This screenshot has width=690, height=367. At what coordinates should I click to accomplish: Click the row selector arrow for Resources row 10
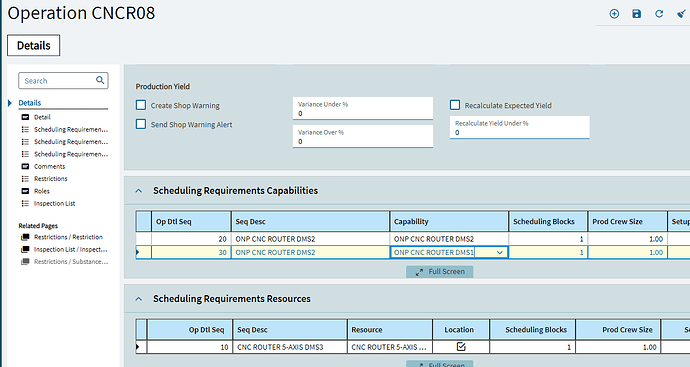[x=138, y=347]
